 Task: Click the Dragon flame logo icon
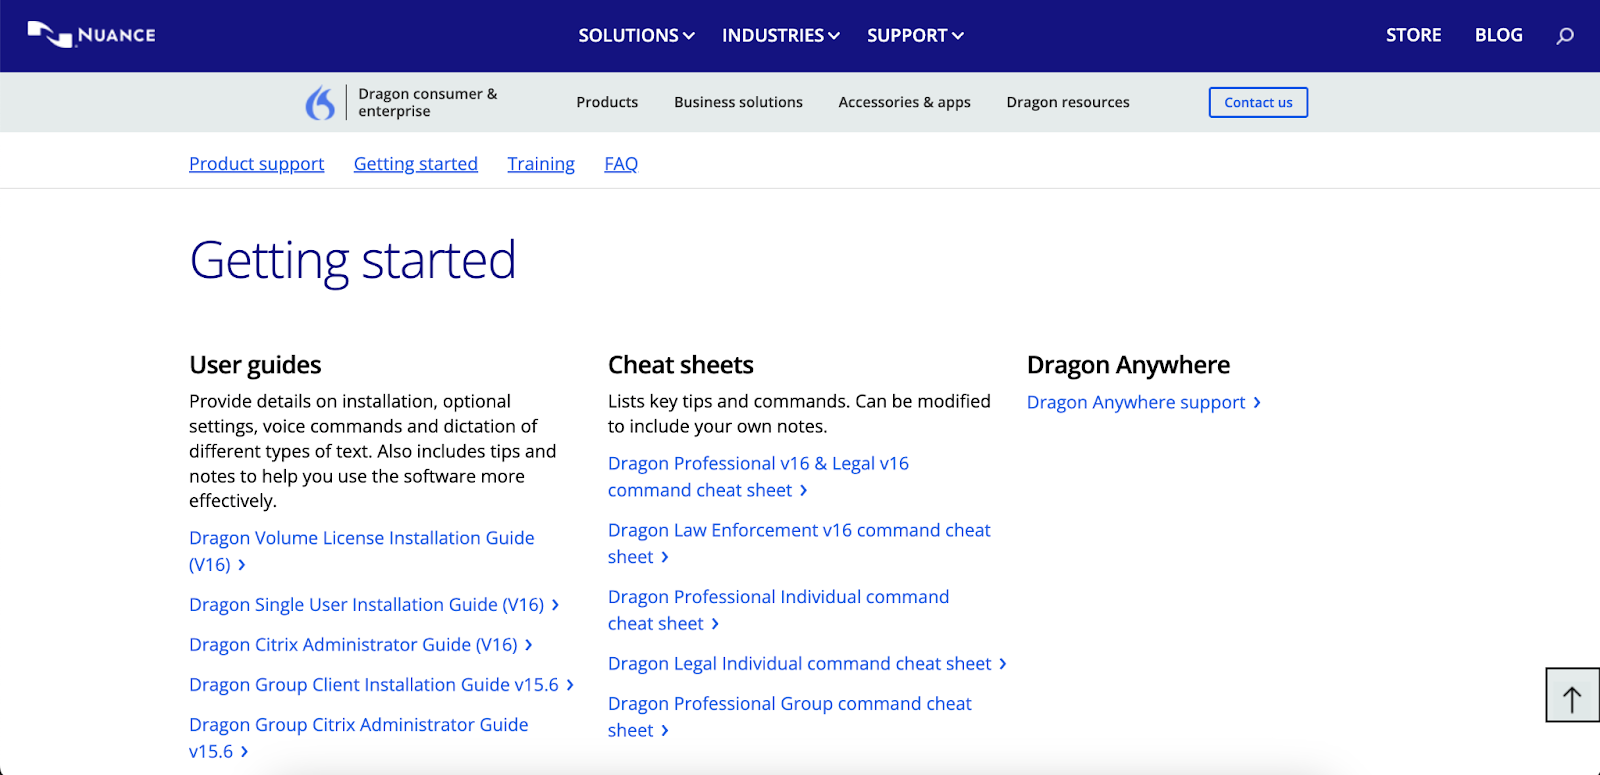(320, 102)
